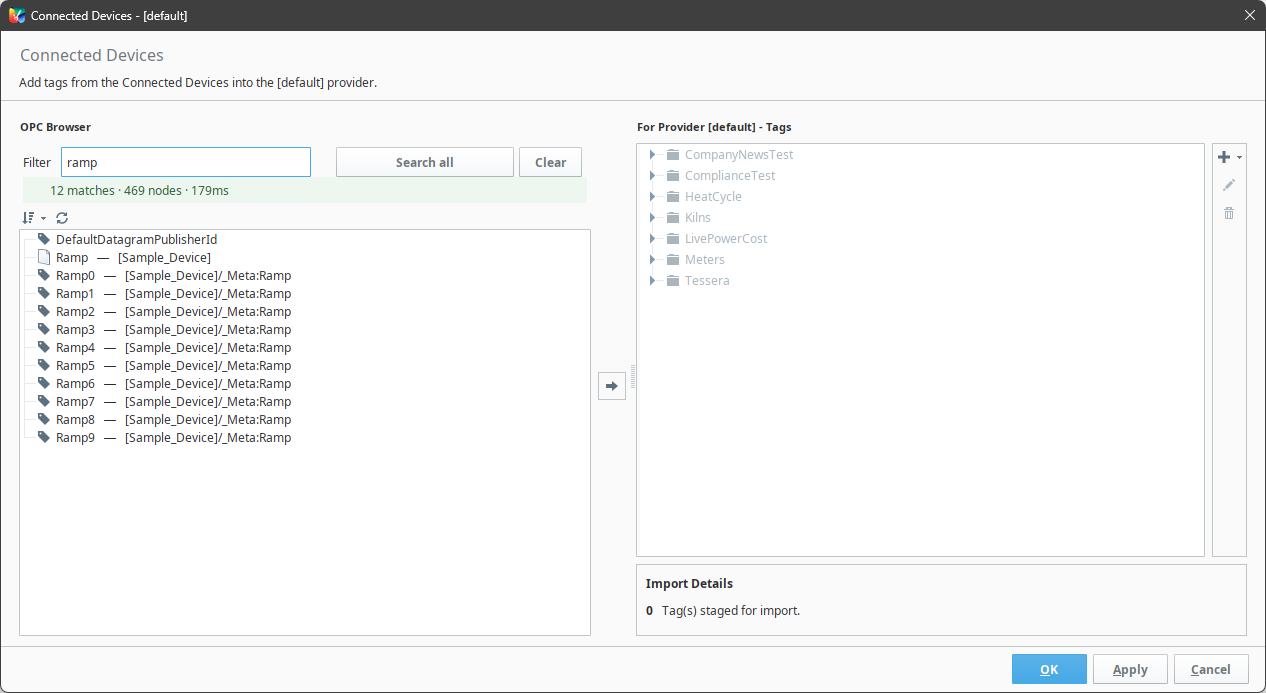Click the CompanyNewsTest folder icon

pyautogui.click(x=673, y=155)
